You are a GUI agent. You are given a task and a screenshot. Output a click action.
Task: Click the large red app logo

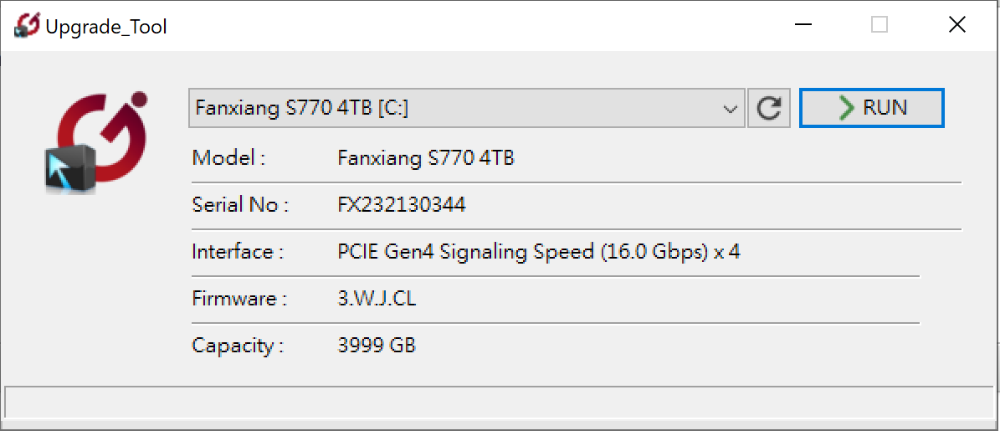click(x=96, y=142)
